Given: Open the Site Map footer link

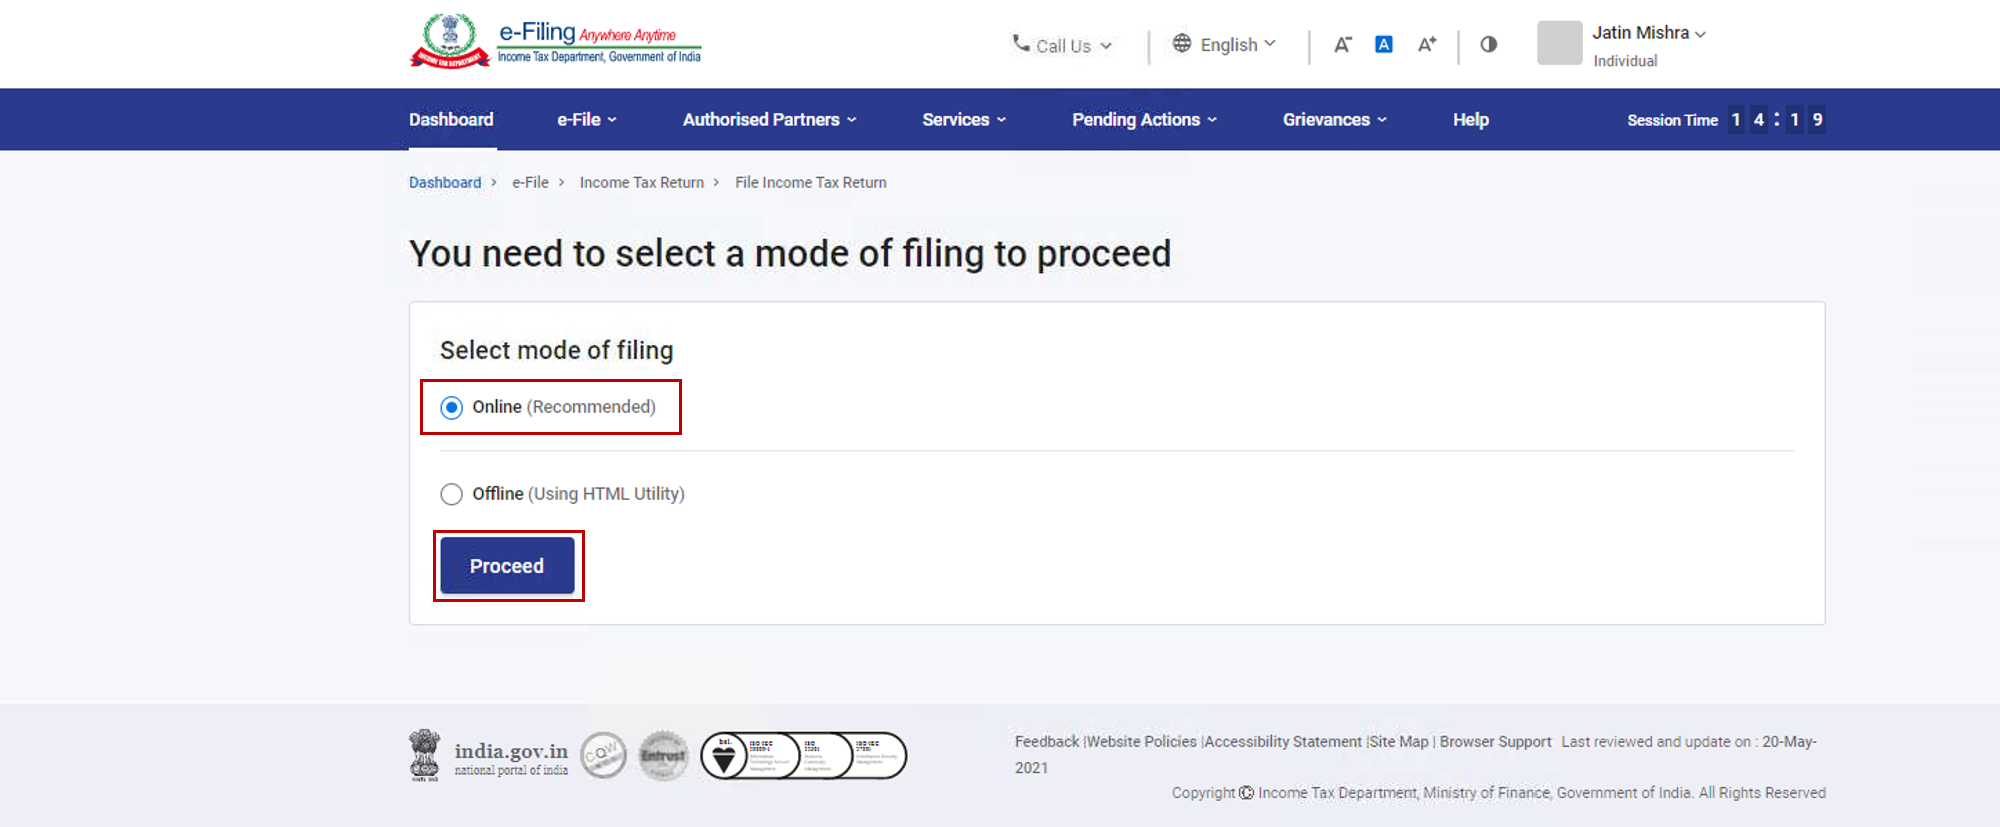Looking at the screenshot, I should (x=1399, y=741).
